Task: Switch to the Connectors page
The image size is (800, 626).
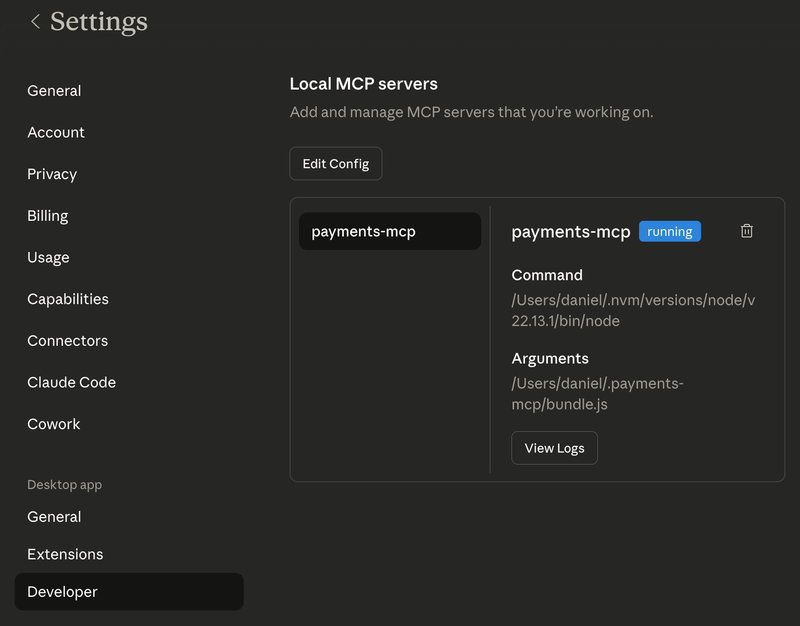Action: (x=68, y=341)
